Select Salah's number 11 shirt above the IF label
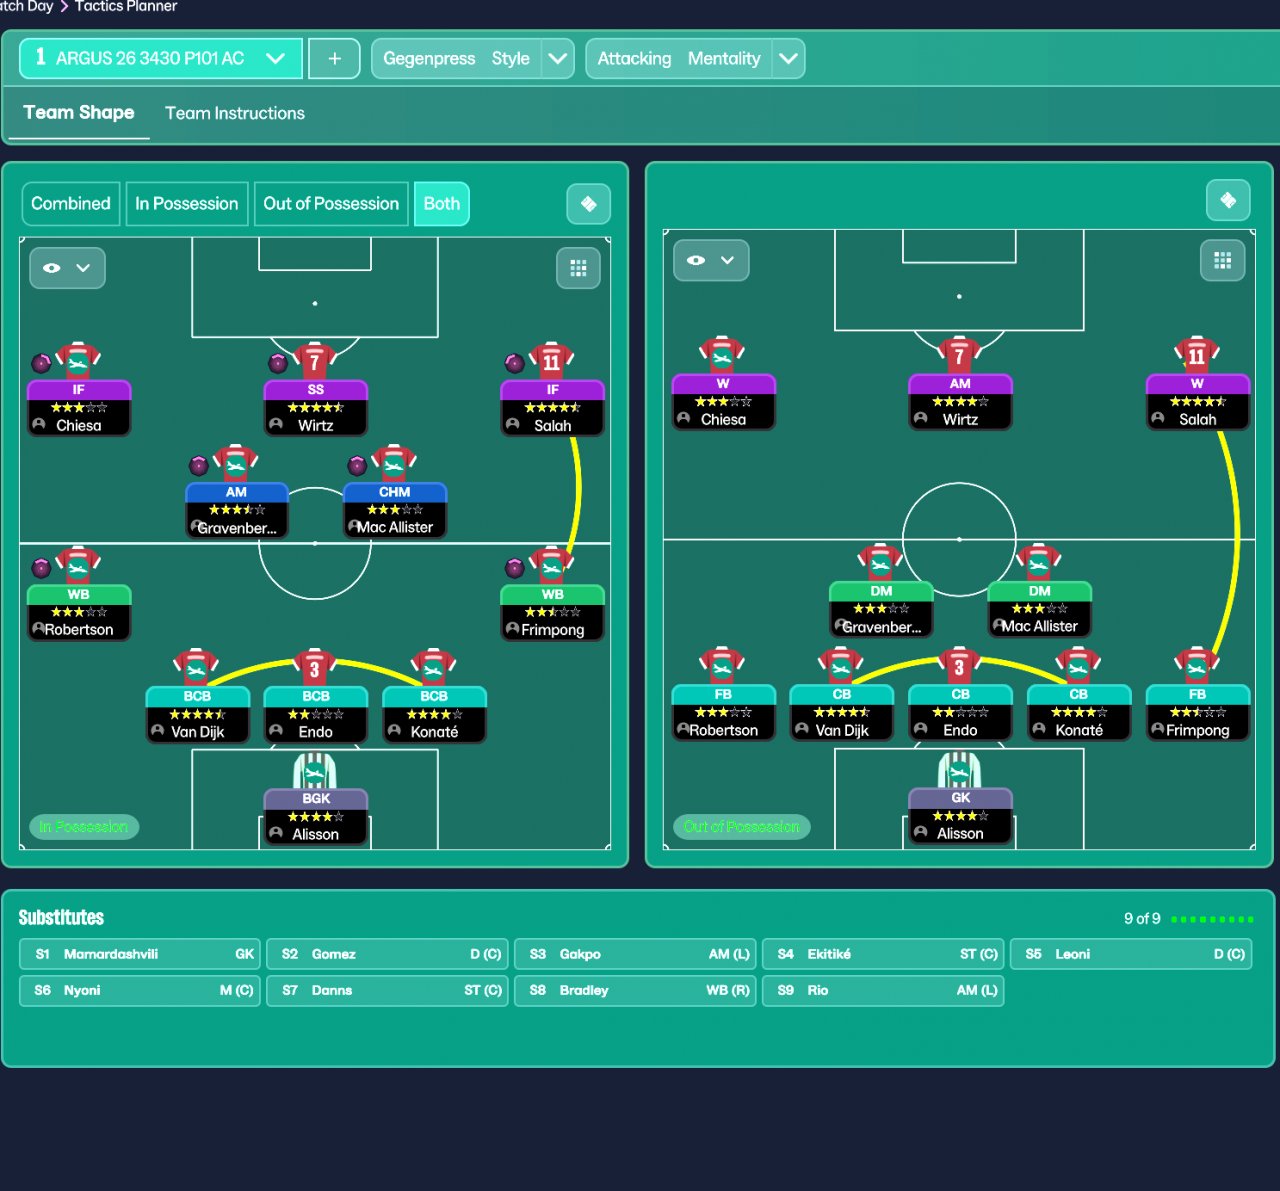 tap(552, 360)
